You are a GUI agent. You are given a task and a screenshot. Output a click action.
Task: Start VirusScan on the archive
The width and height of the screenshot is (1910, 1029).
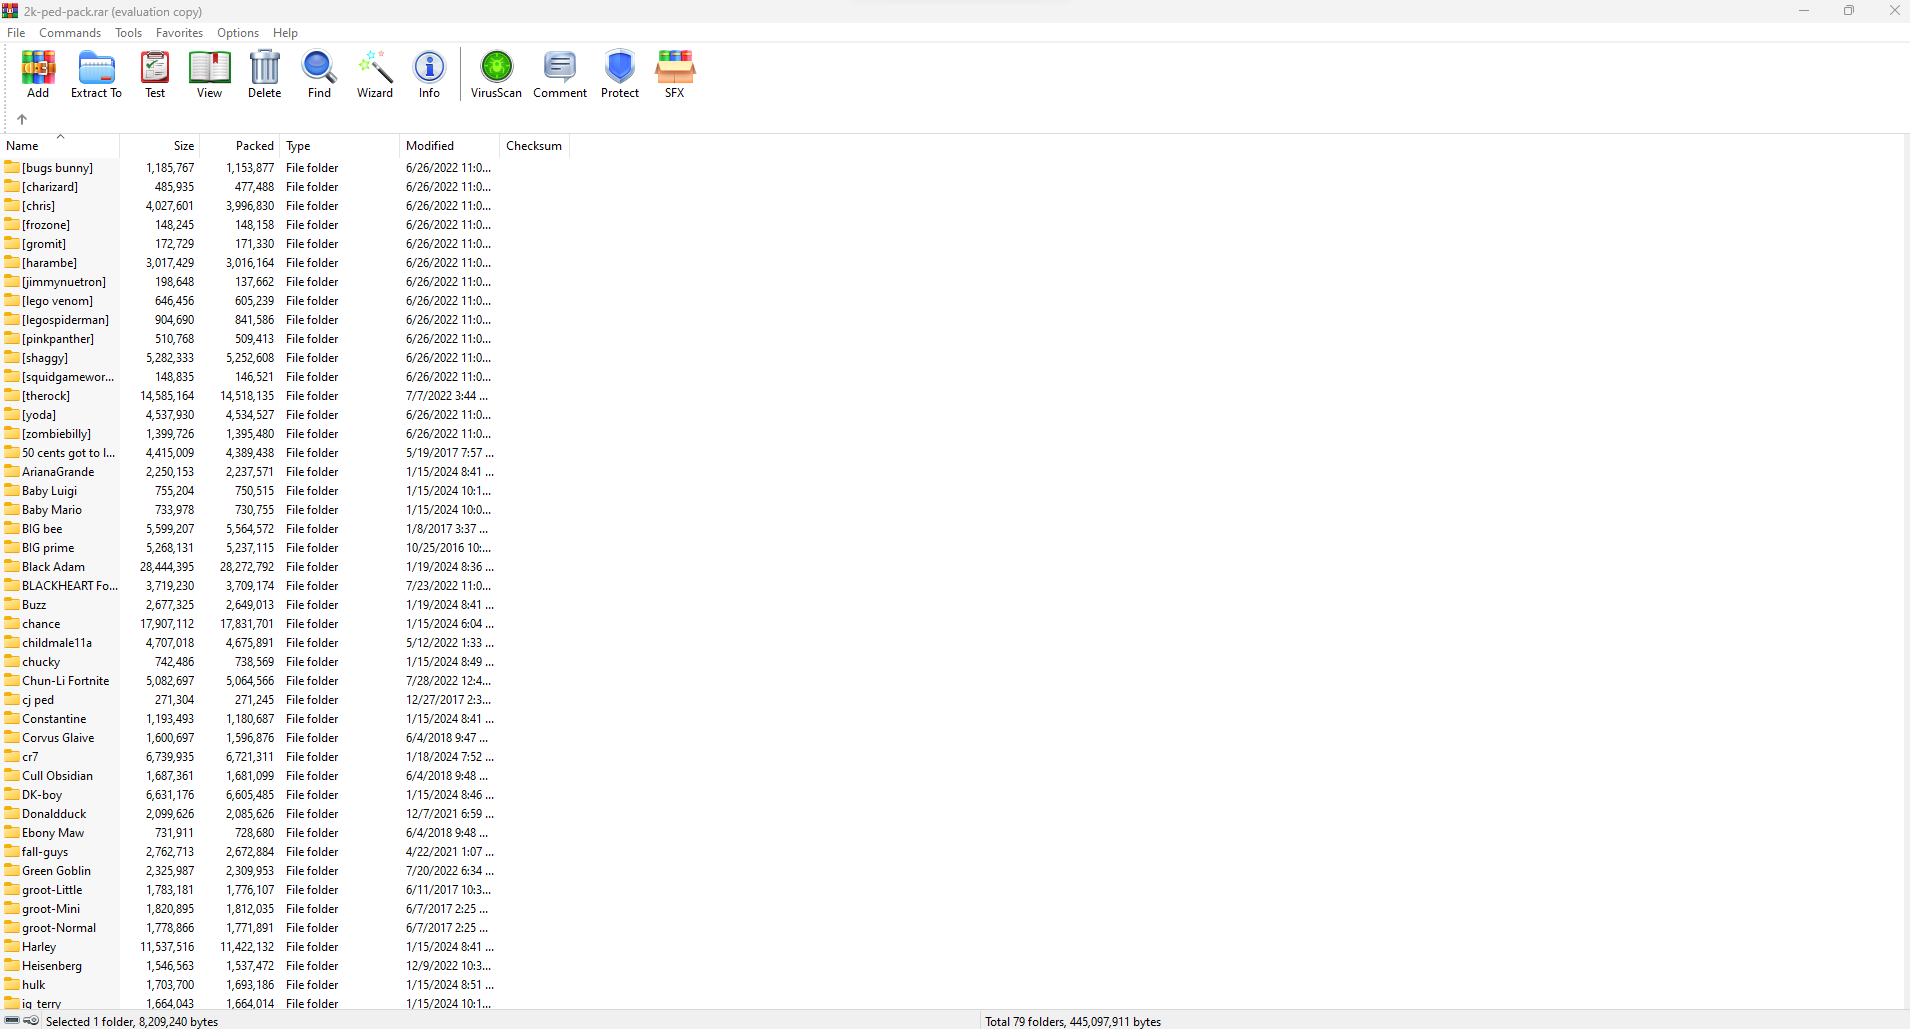(496, 74)
